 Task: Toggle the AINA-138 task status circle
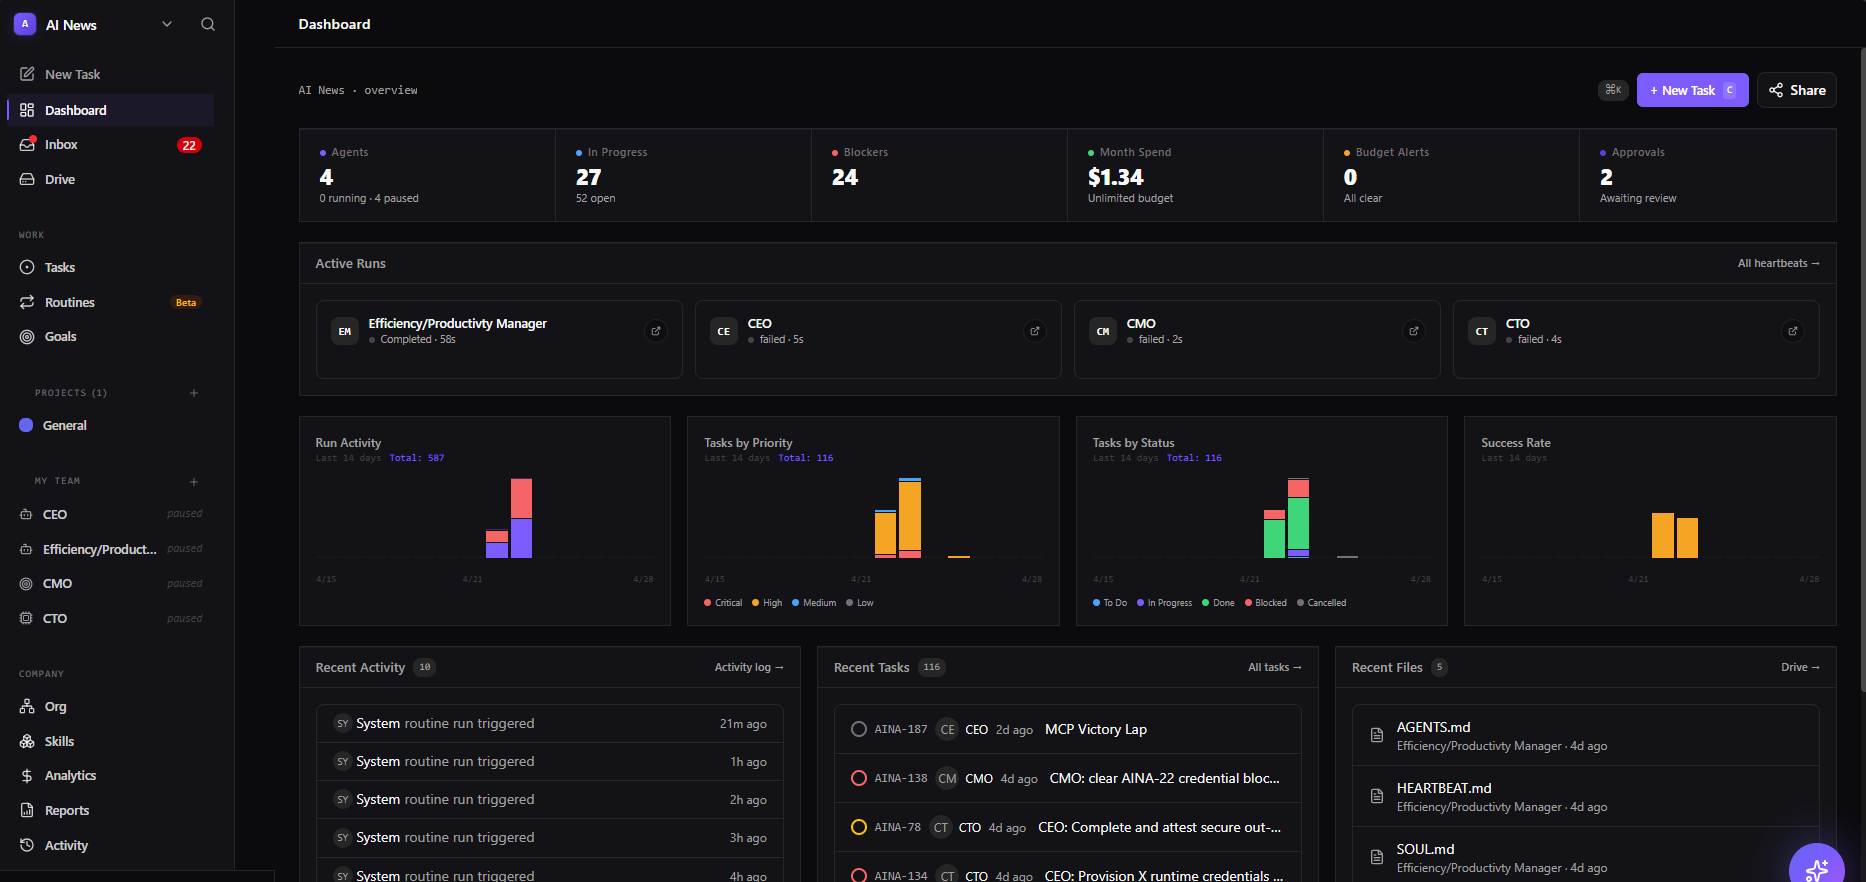pyautogui.click(x=859, y=778)
